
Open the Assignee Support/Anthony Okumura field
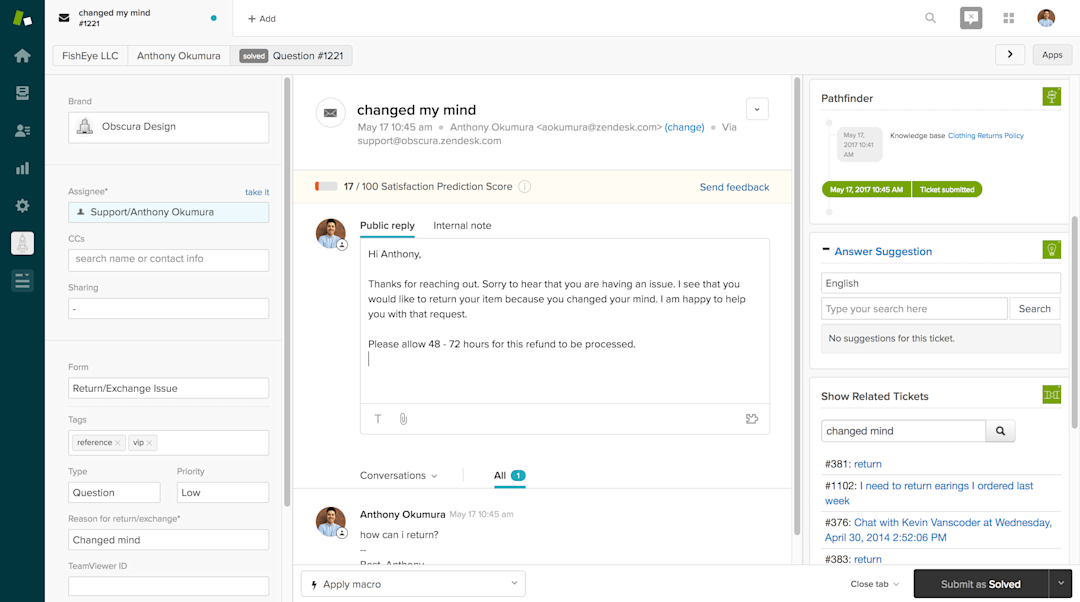click(169, 212)
